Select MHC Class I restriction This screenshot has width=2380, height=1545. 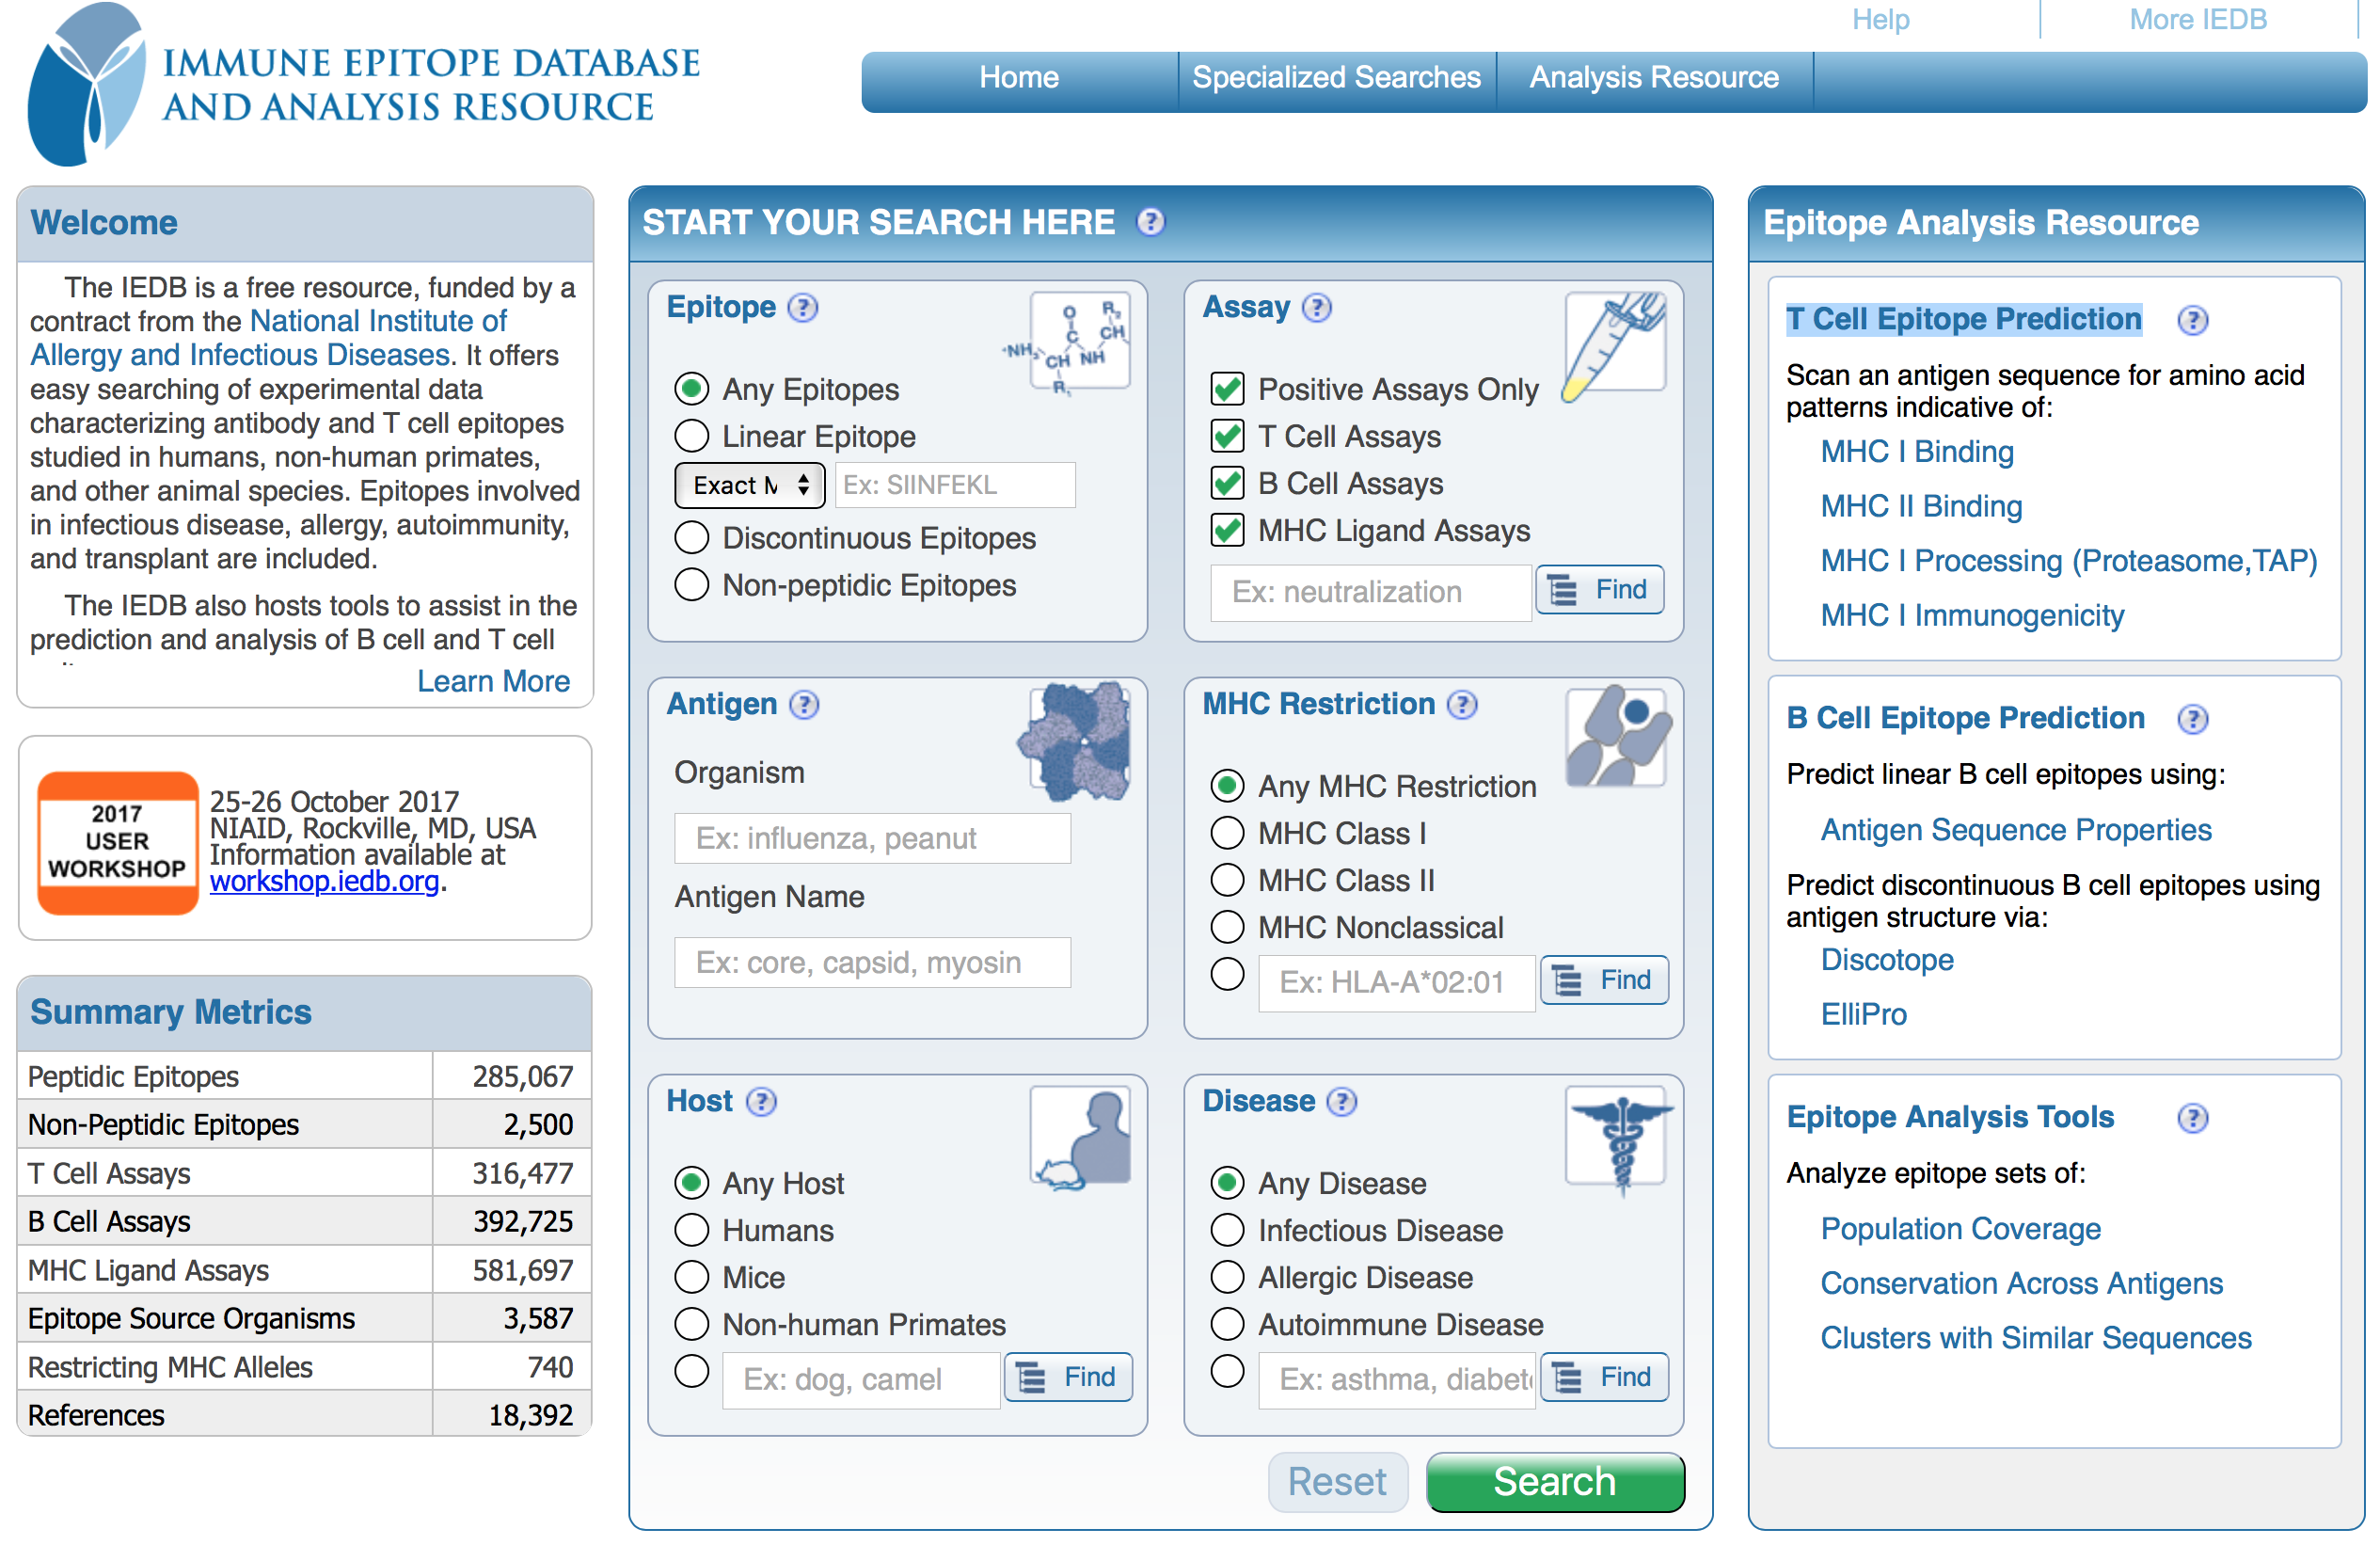[x=1227, y=833]
